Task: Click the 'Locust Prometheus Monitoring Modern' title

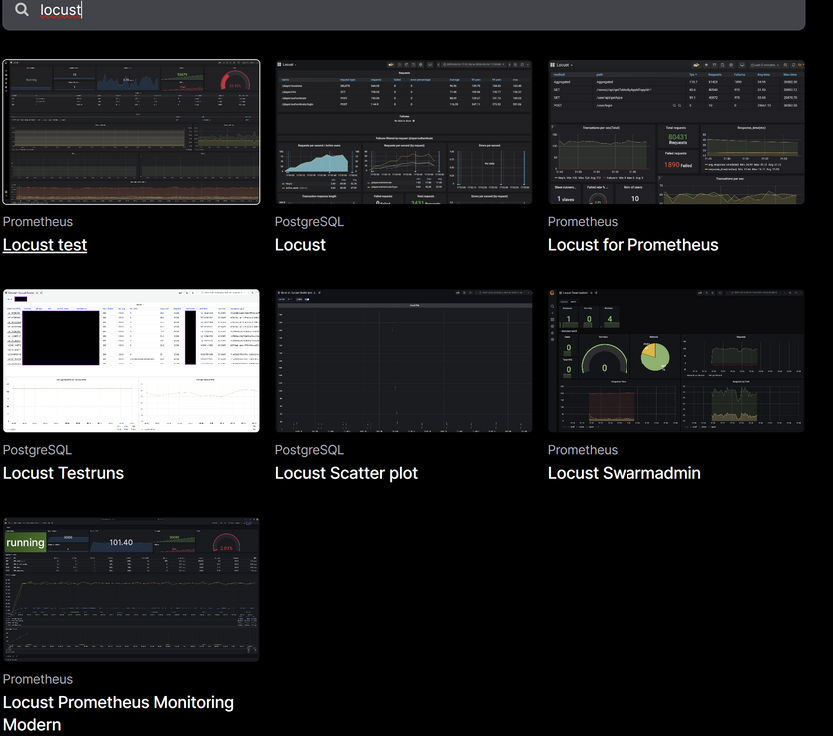Action: coord(118,703)
